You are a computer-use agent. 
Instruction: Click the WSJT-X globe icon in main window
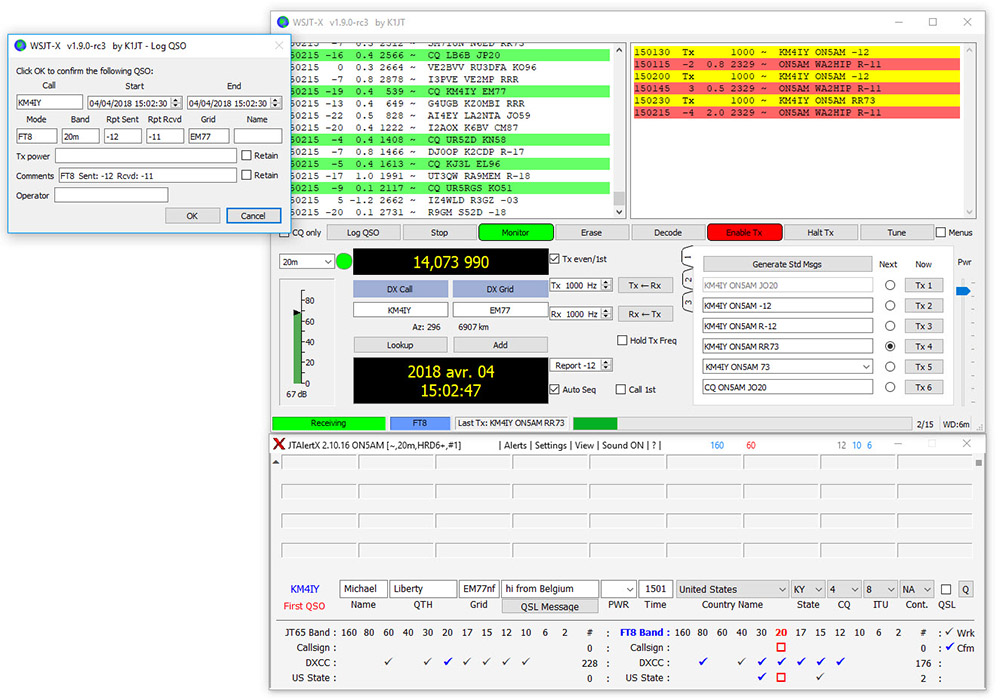[283, 22]
